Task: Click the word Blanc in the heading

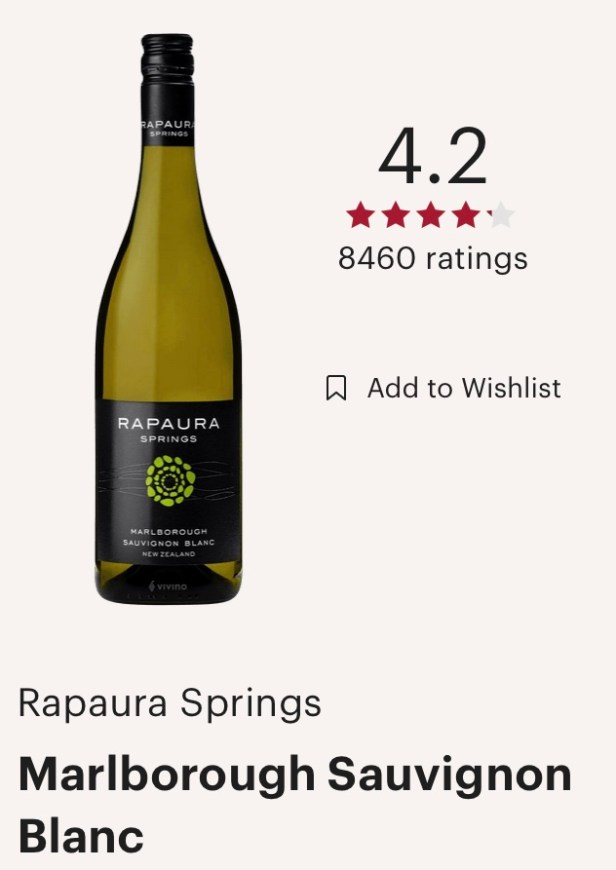Action: coord(81,836)
